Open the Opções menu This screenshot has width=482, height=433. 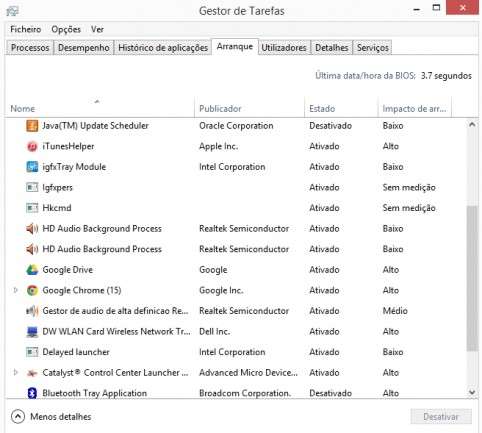tap(66, 29)
